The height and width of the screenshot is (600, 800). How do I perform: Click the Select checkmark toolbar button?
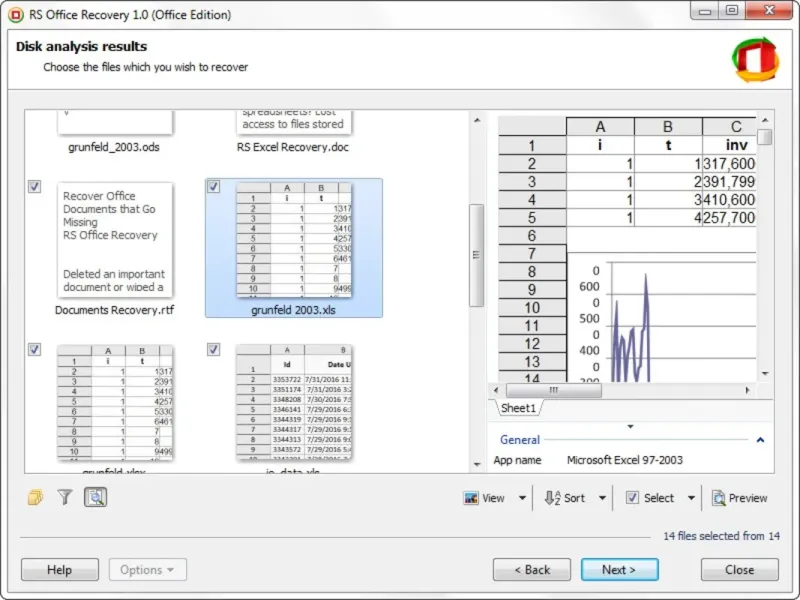point(650,498)
